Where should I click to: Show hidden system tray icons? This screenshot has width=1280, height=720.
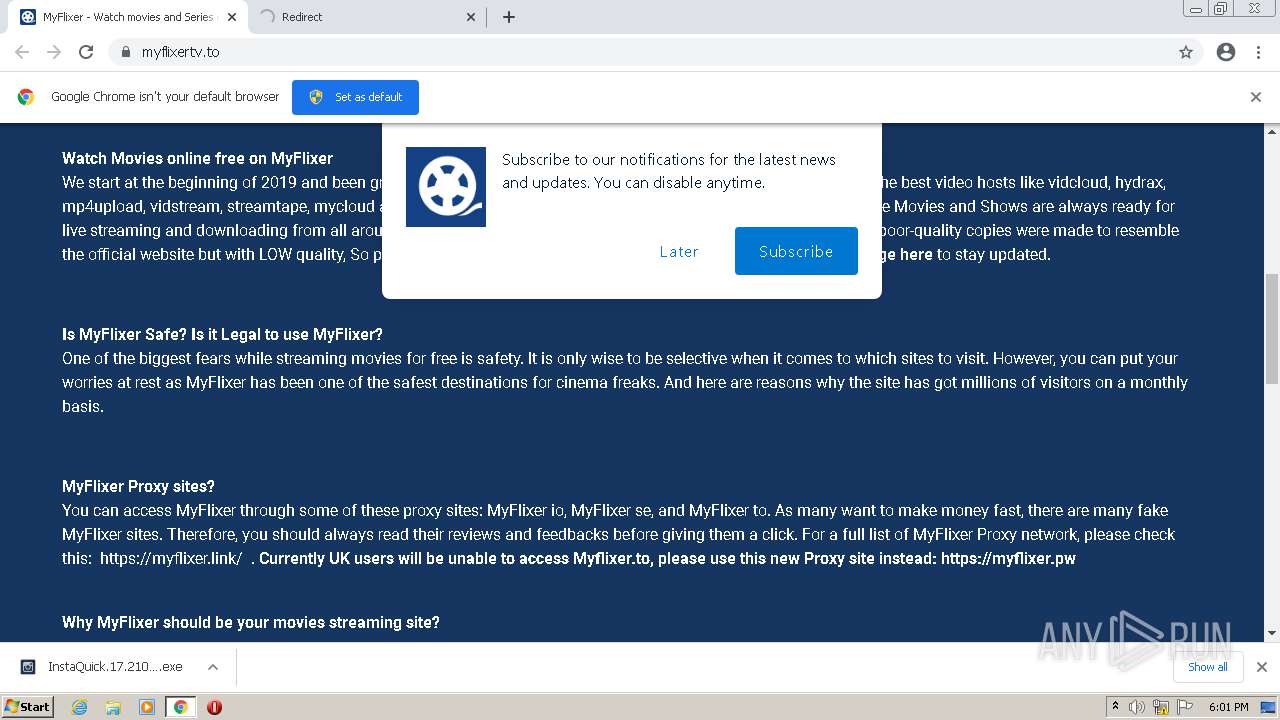coord(1115,706)
